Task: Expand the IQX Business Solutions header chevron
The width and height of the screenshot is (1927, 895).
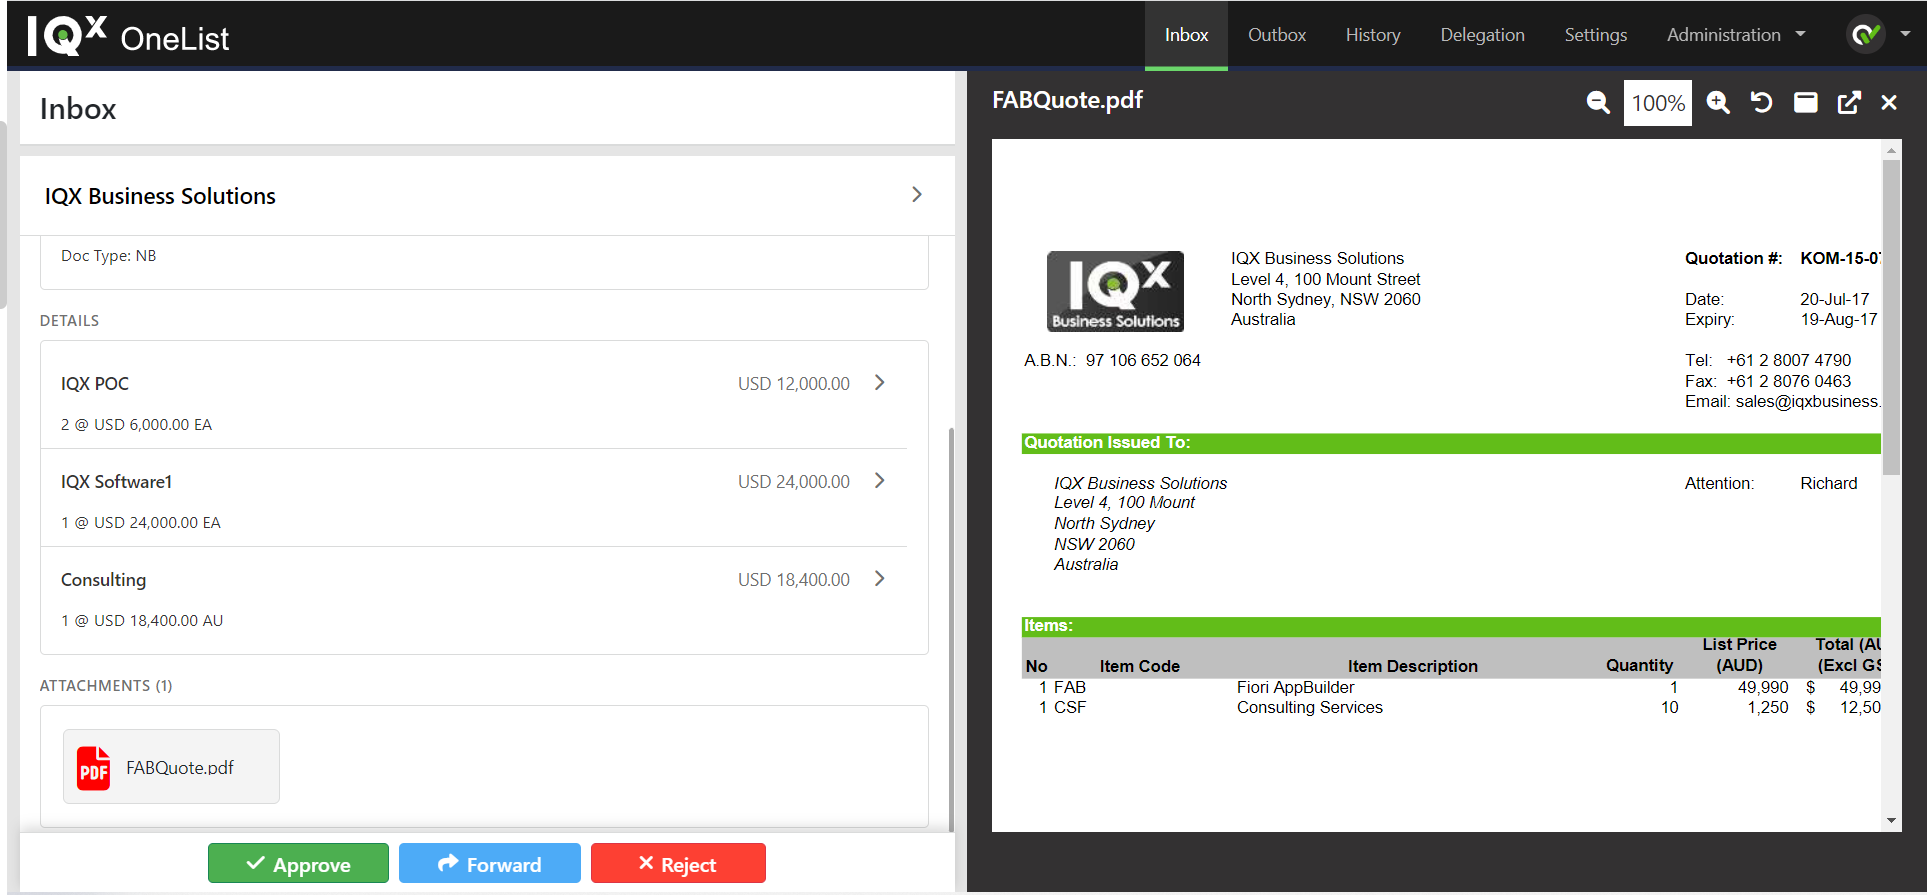Action: click(x=917, y=195)
